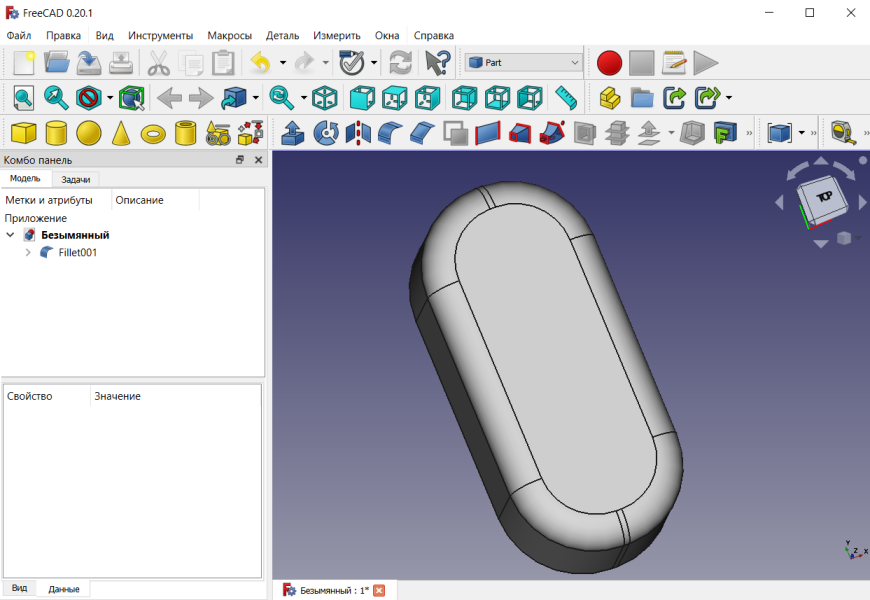Screen dimensions: 870x600
Task: Click the ruler measure distance icon
Action: (566, 98)
